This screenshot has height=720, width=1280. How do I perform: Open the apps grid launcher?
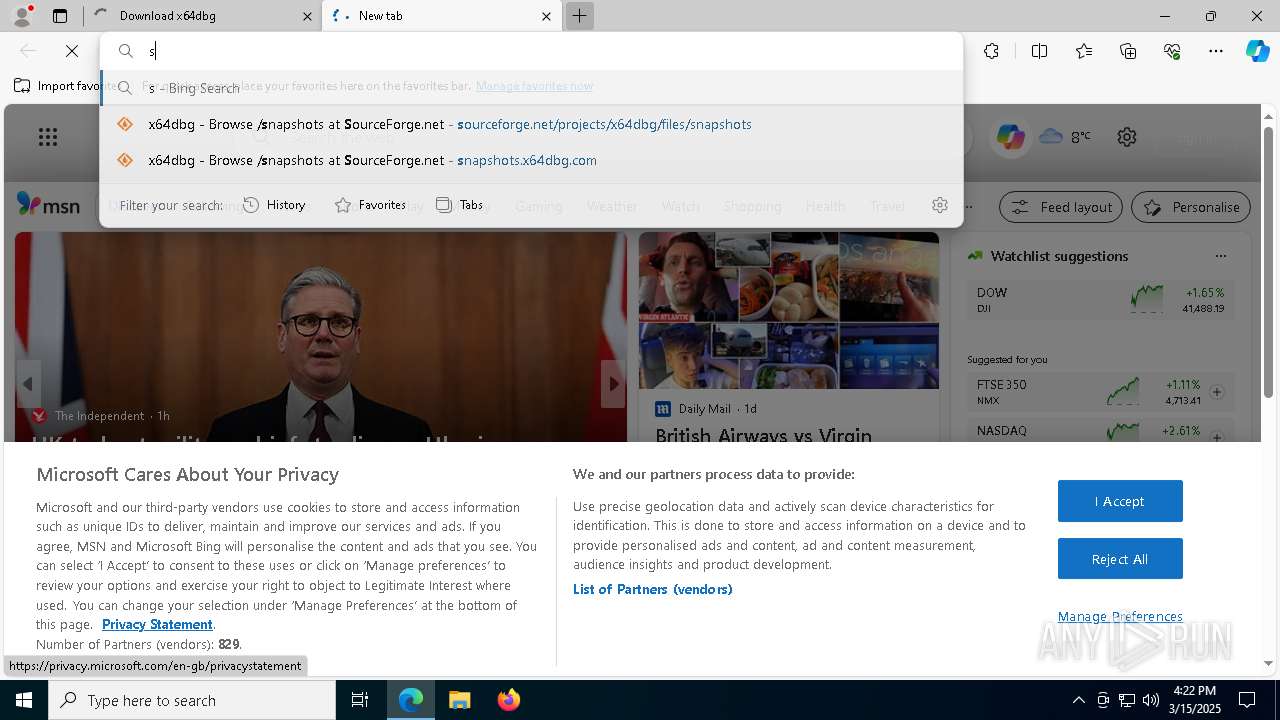(x=47, y=137)
